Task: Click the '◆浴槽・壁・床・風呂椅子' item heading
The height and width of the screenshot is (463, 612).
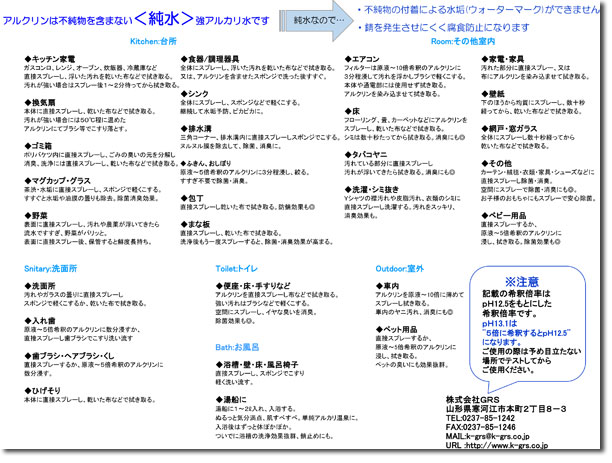Action: tap(257, 365)
